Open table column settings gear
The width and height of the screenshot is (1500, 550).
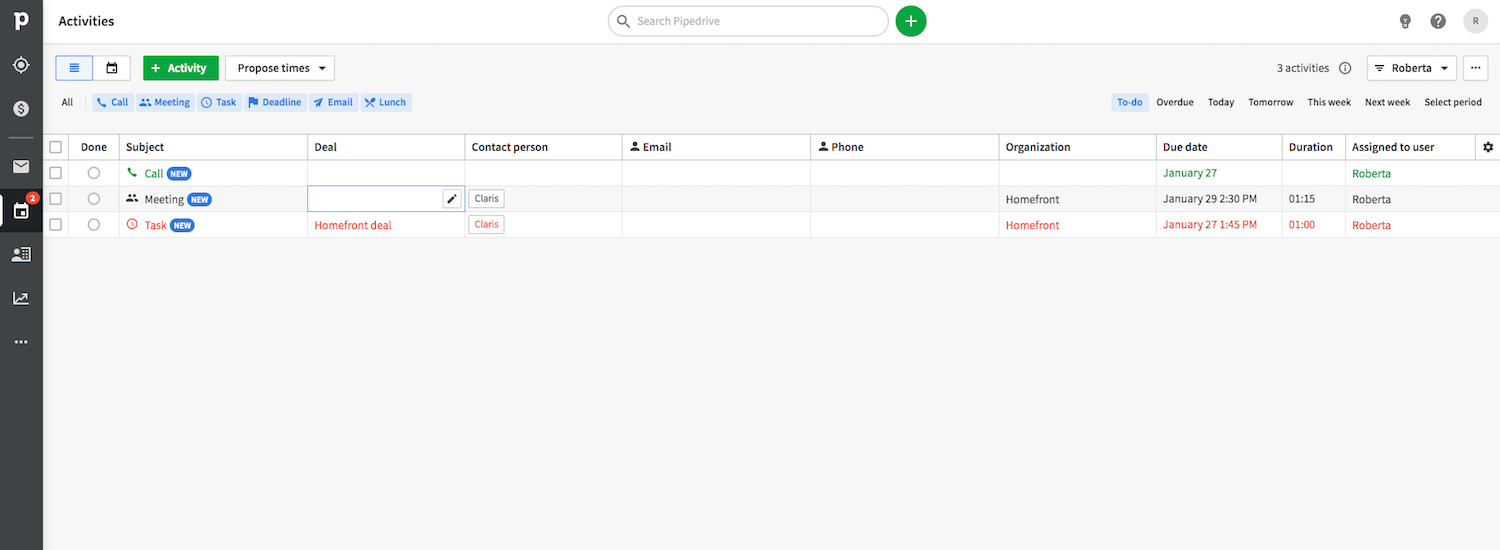click(x=1488, y=147)
